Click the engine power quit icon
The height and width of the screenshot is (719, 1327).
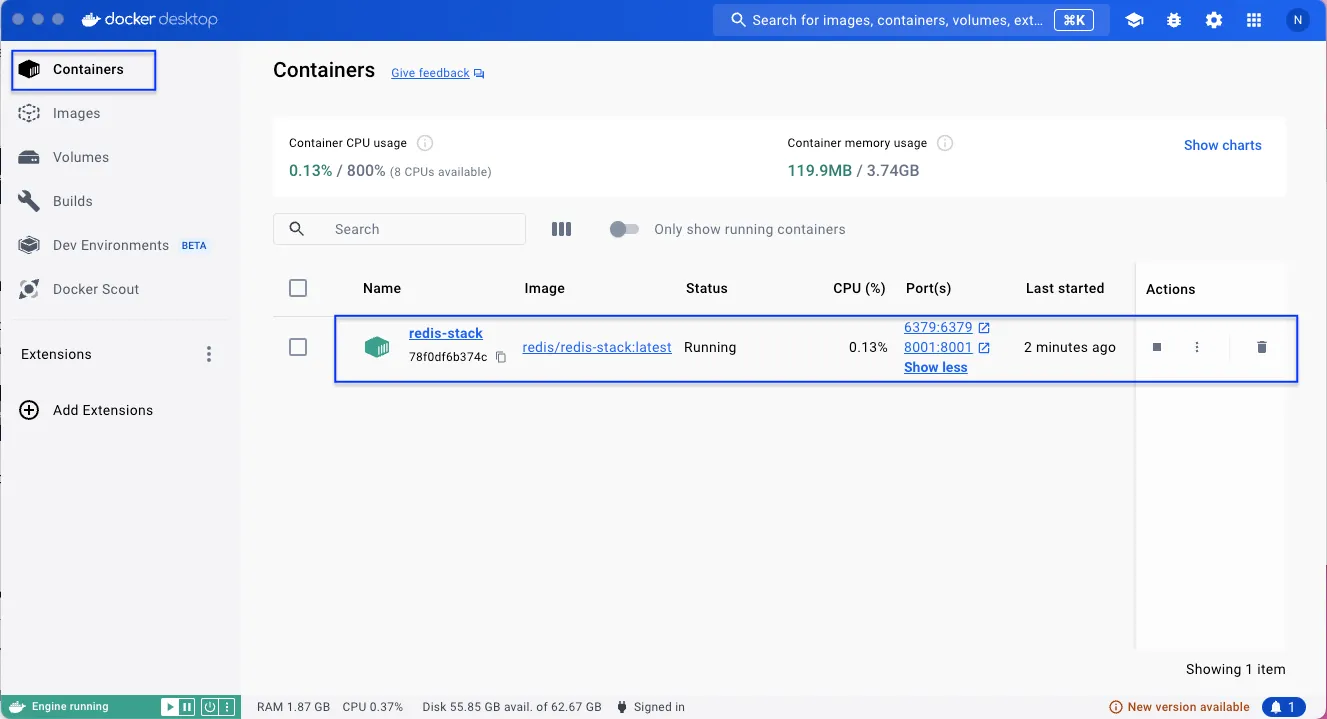[209, 707]
